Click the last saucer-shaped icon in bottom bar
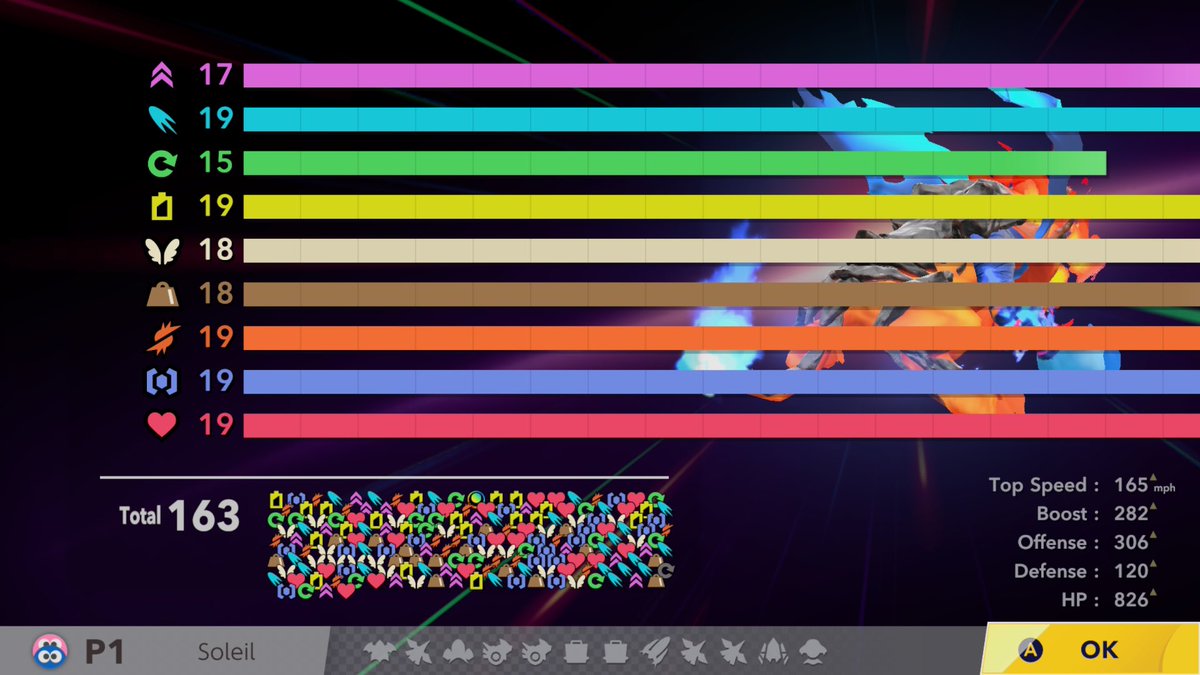The width and height of the screenshot is (1200, 675). (x=815, y=651)
